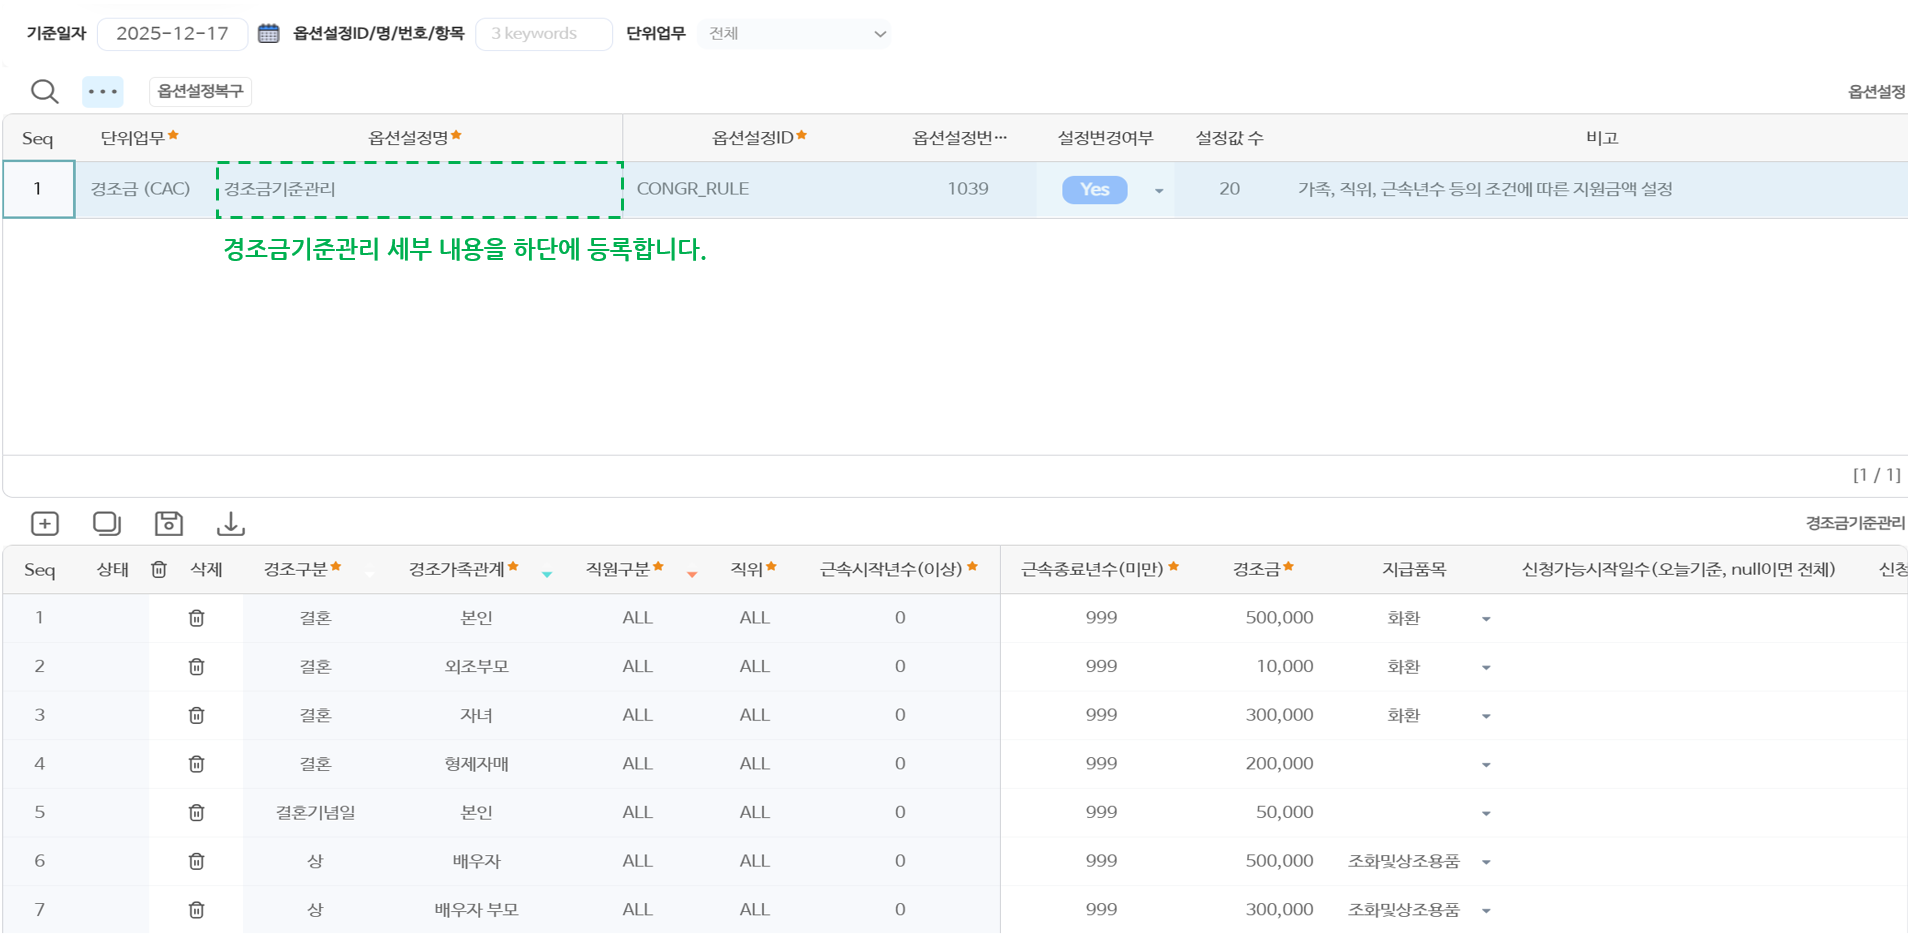Open 지급품목 dropdown in row 3 자녀
The width and height of the screenshot is (1908, 949).
pyautogui.click(x=1486, y=716)
